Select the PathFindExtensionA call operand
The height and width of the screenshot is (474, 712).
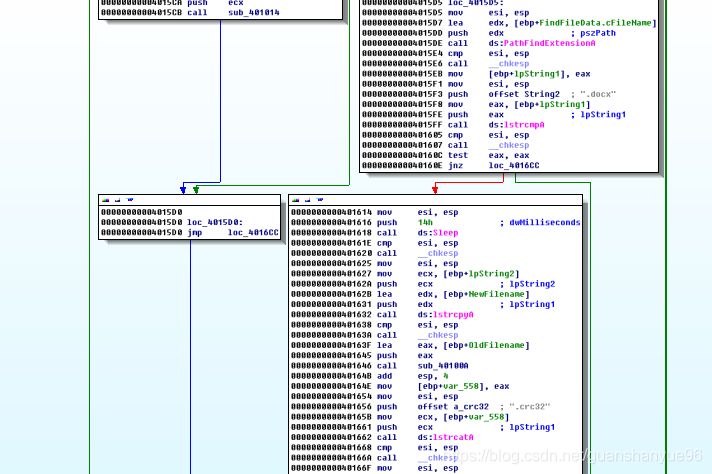point(542,43)
